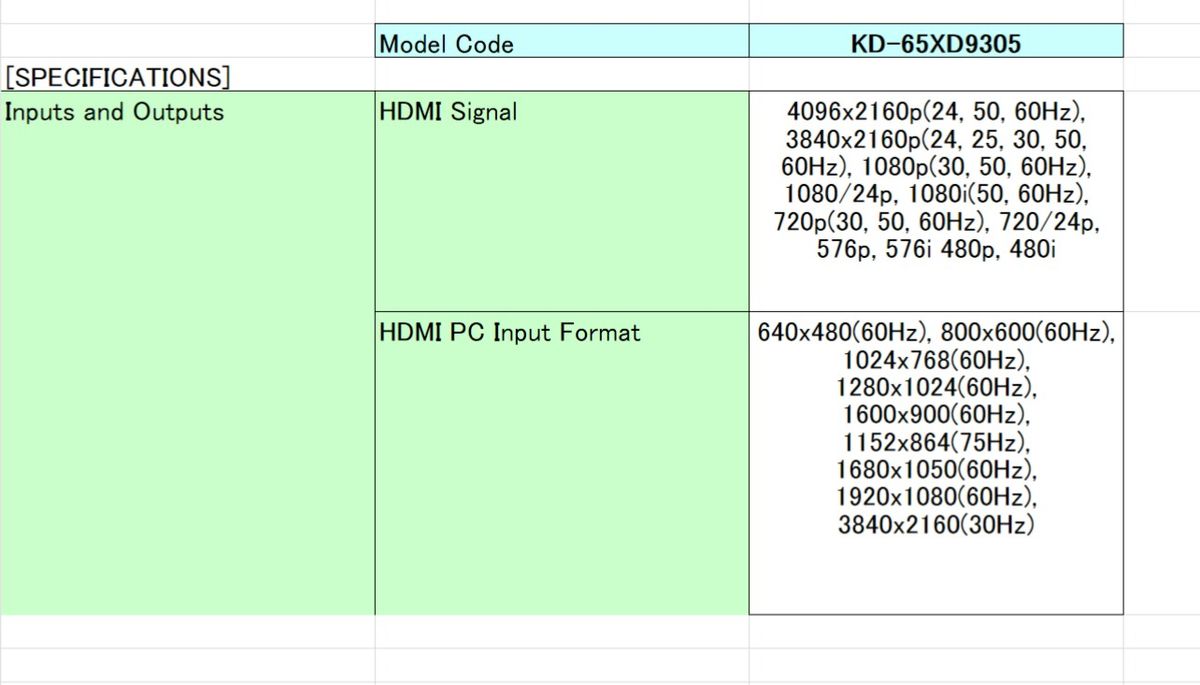Click the 1152x864(75Hz) resolution line
1200x685 pixels.
pos(935,442)
